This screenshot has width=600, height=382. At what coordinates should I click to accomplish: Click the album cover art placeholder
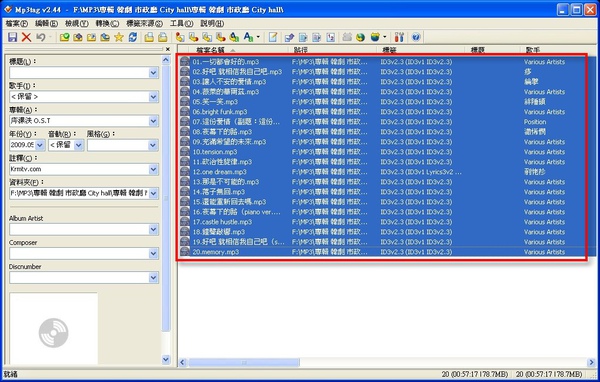coord(54,328)
